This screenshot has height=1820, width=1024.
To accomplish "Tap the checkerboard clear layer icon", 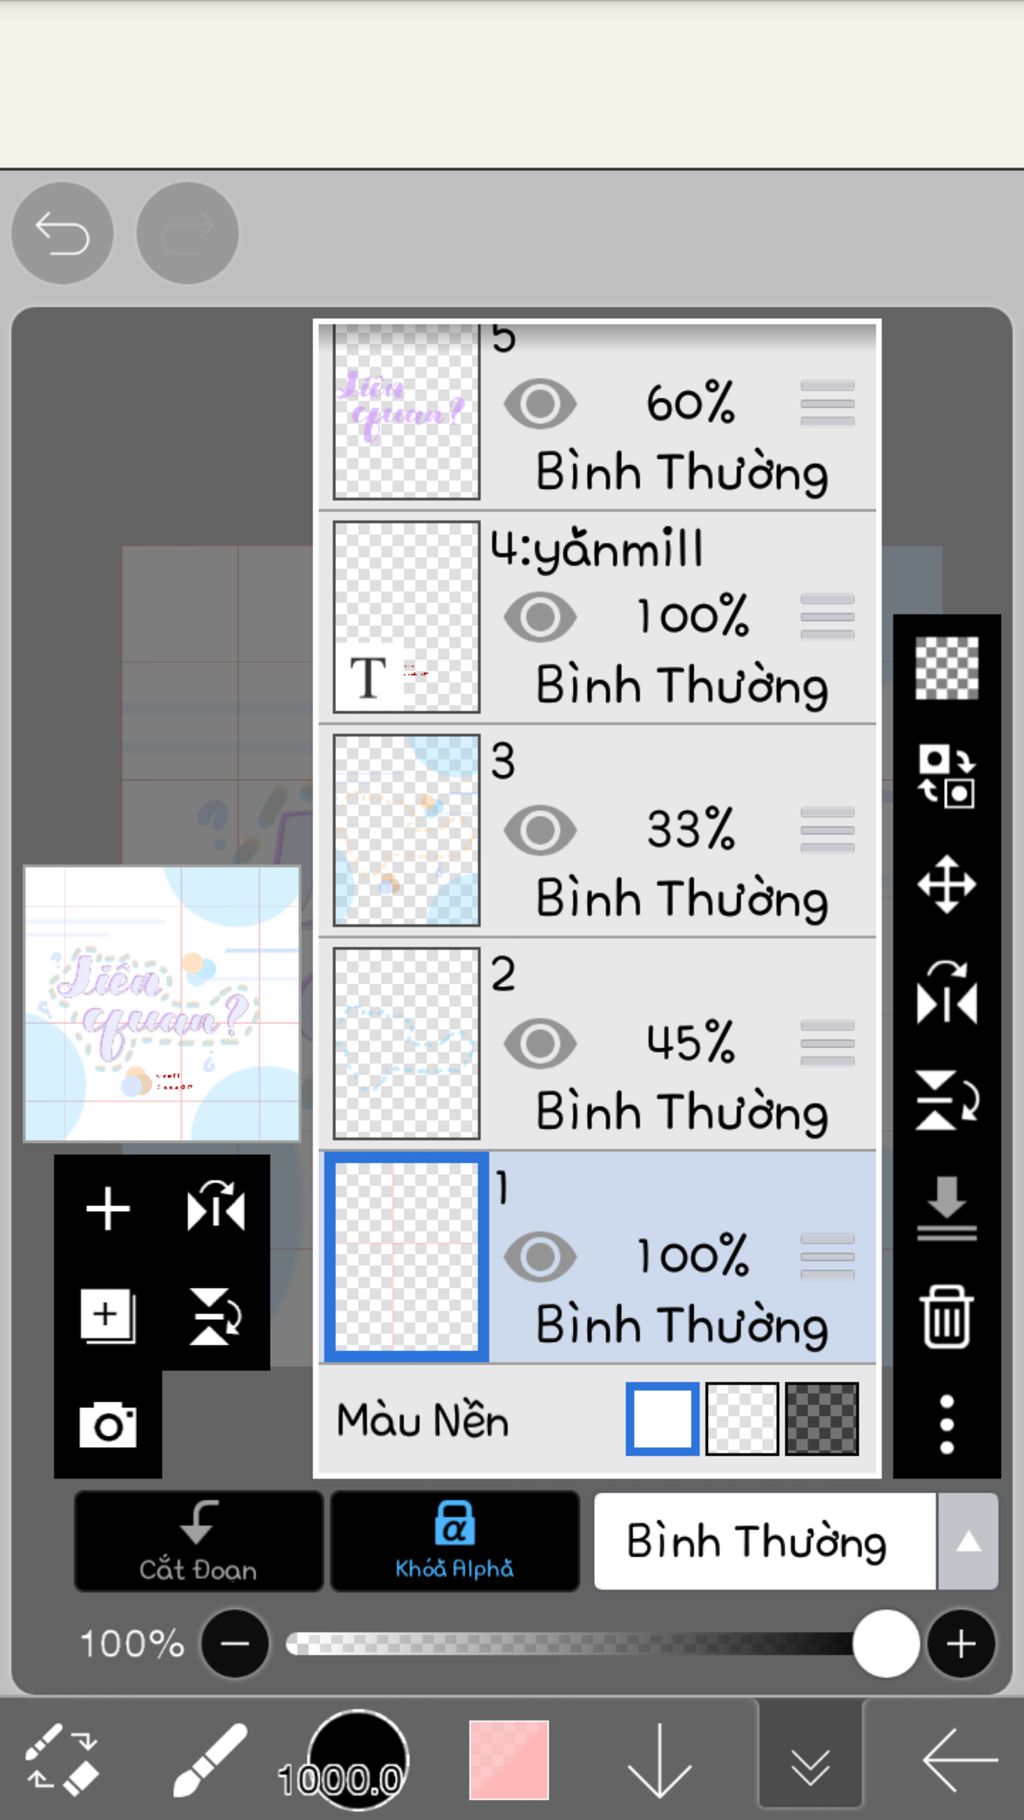I will coord(946,668).
